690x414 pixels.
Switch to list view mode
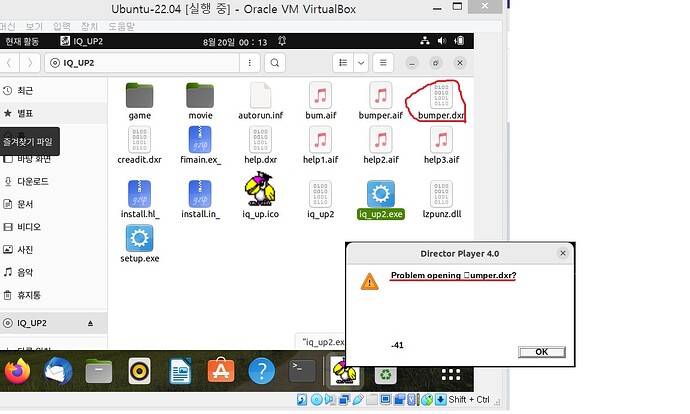pyautogui.click(x=343, y=63)
